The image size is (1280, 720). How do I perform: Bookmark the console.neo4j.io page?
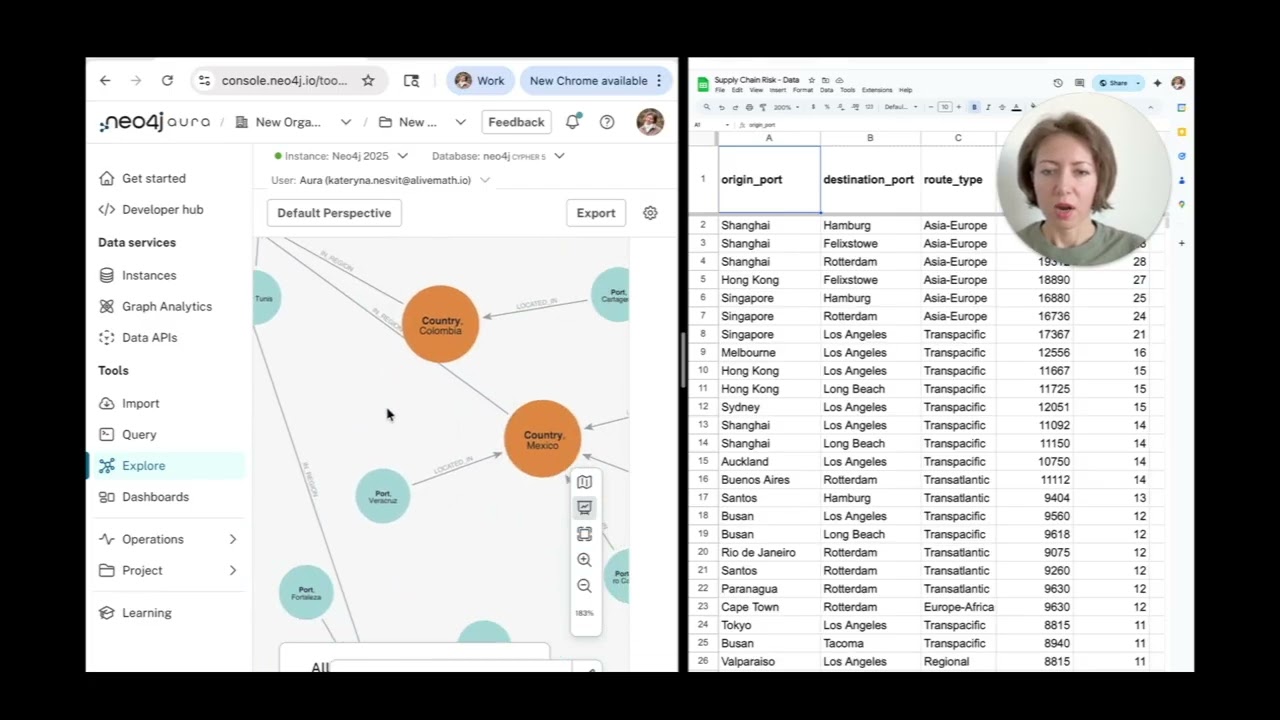368,81
